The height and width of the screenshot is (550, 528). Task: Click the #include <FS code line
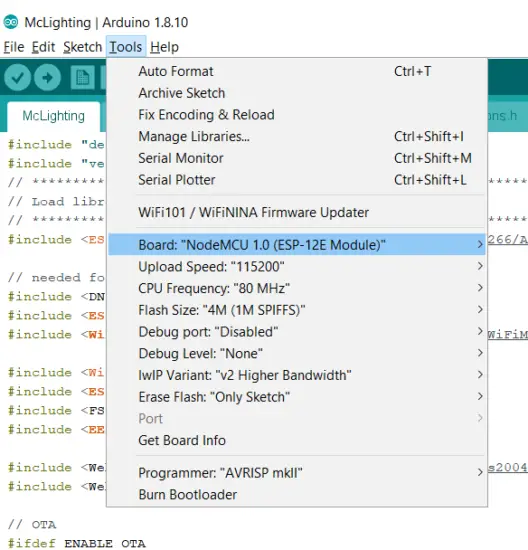pyautogui.click(x=56, y=410)
